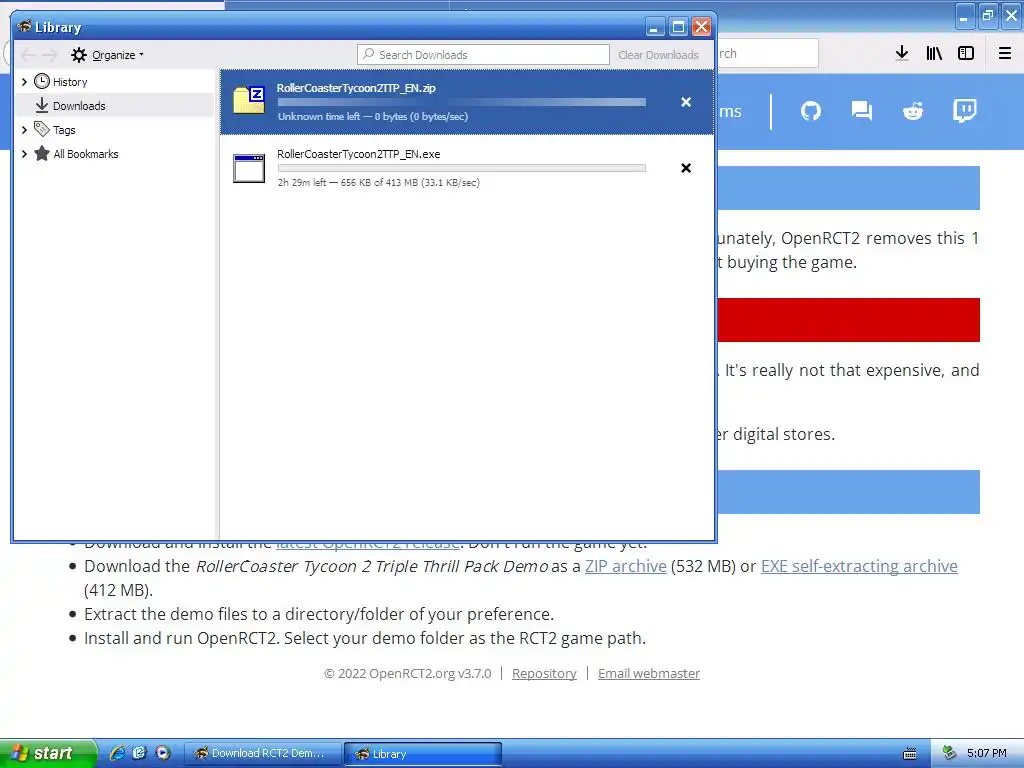The image size is (1024, 768).
Task: Click the zip file icon in downloads
Action: [x=249, y=101]
